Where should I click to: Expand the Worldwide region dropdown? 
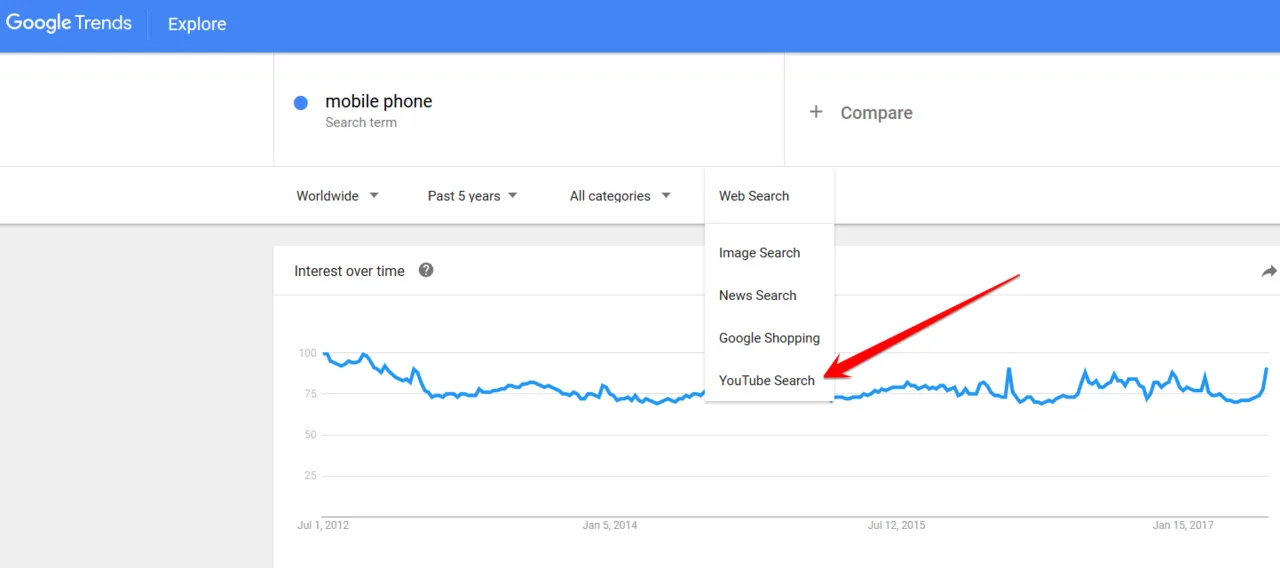pos(337,196)
